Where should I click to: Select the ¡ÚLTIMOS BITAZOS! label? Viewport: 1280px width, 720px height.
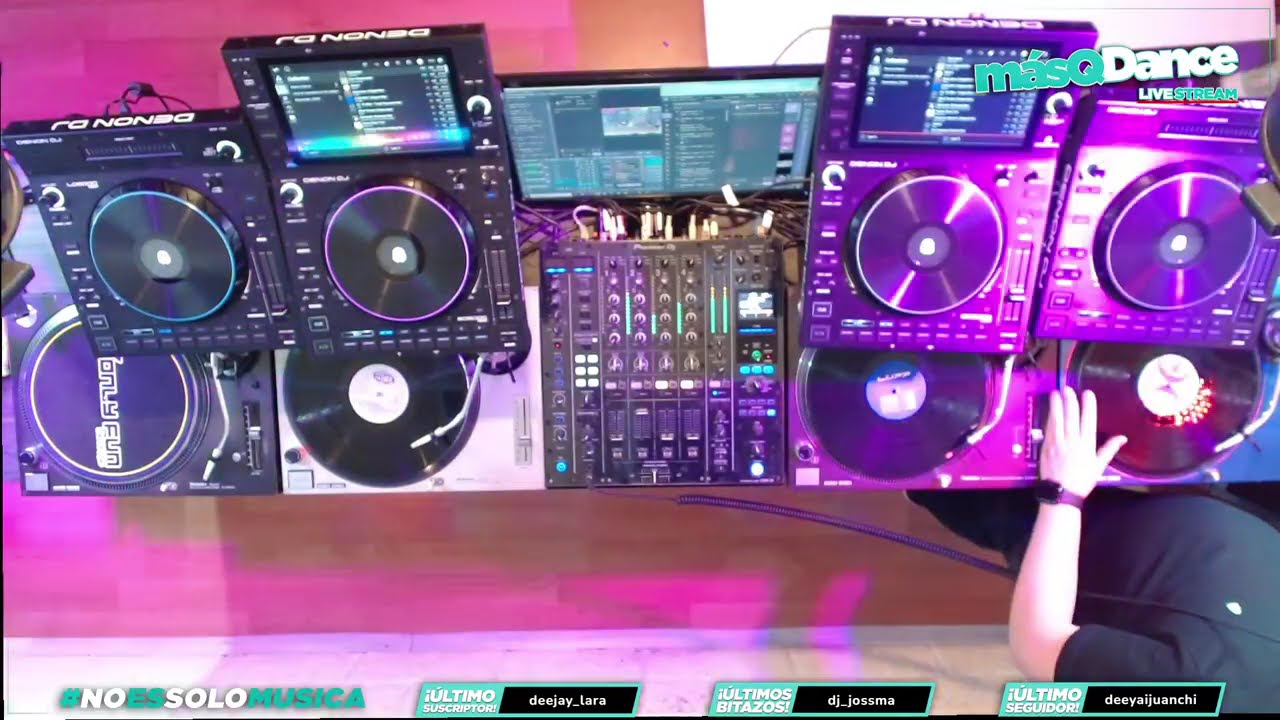(x=755, y=700)
